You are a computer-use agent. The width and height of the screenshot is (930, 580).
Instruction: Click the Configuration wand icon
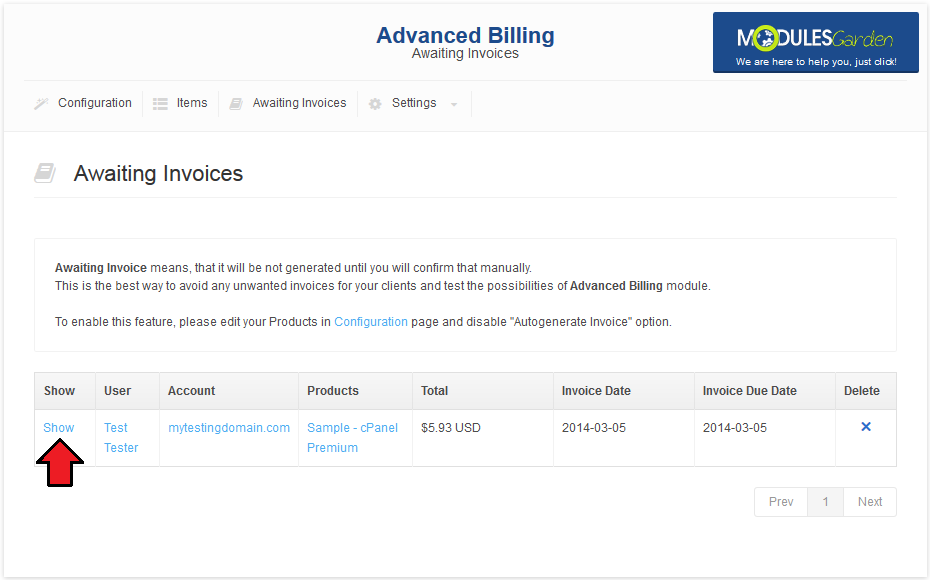41,104
